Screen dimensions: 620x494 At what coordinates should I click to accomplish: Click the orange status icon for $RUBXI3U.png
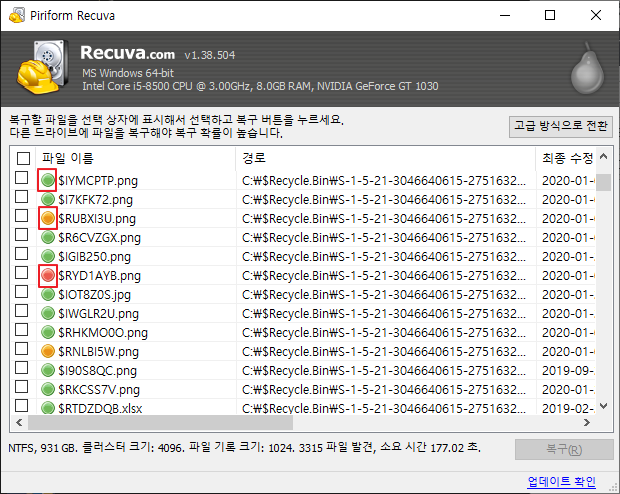pyautogui.click(x=47, y=218)
